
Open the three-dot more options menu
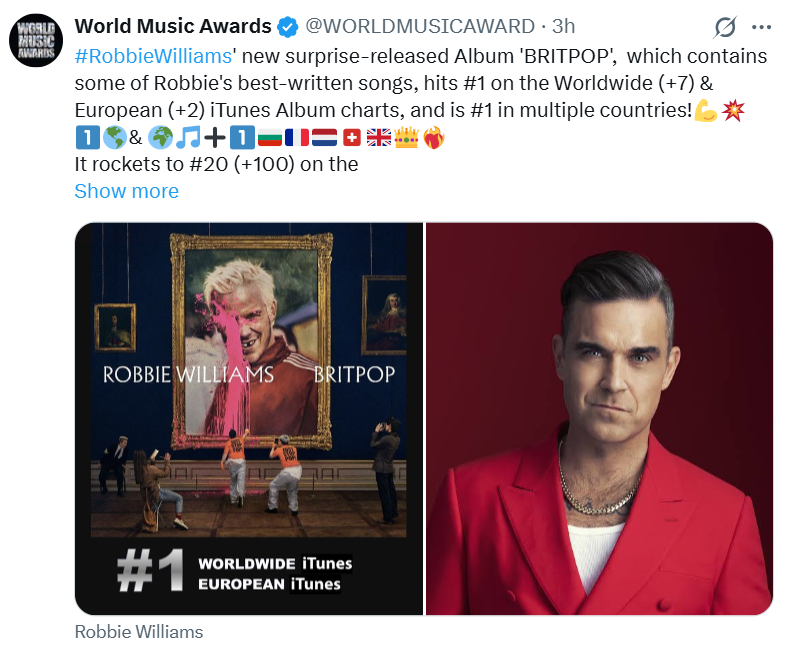[x=761, y=27]
